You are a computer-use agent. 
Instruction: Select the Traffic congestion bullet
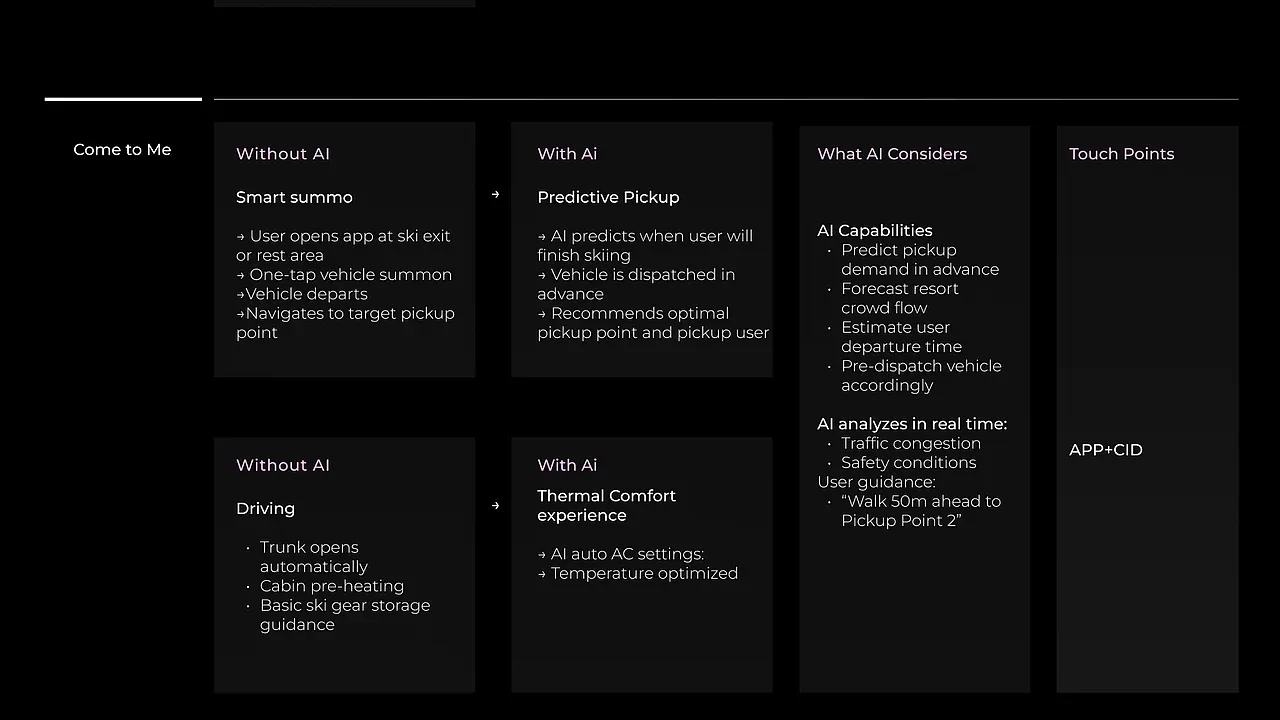point(910,443)
